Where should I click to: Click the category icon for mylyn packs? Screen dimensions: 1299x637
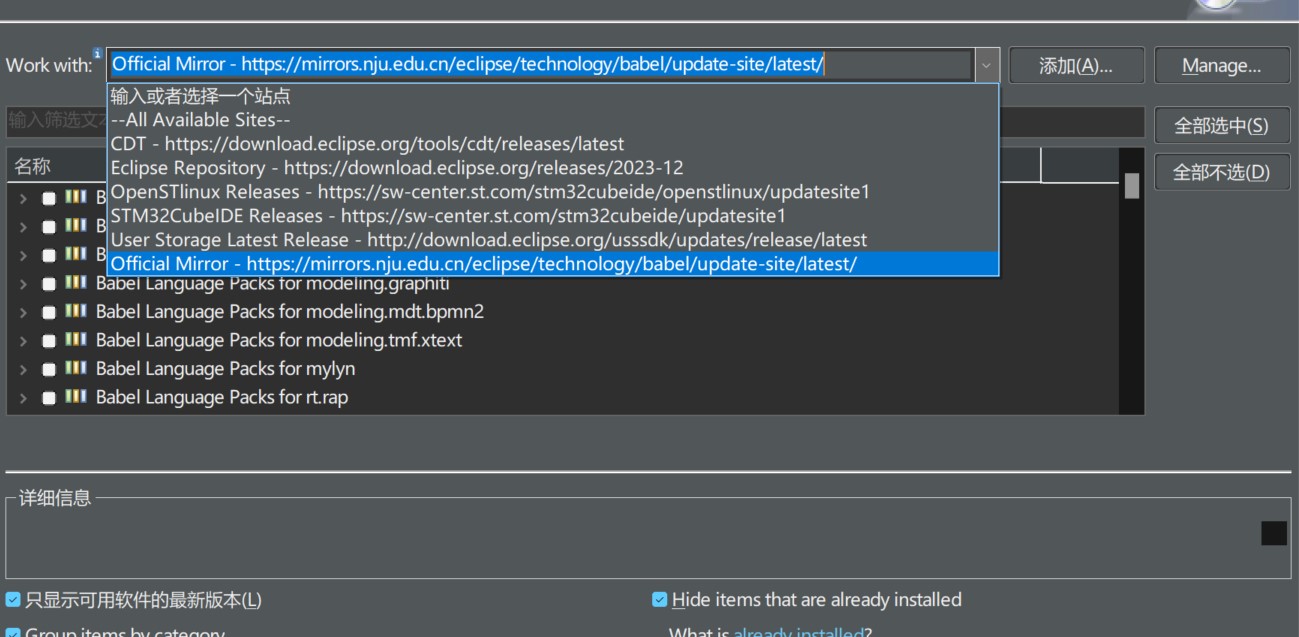click(x=75, y=368)
